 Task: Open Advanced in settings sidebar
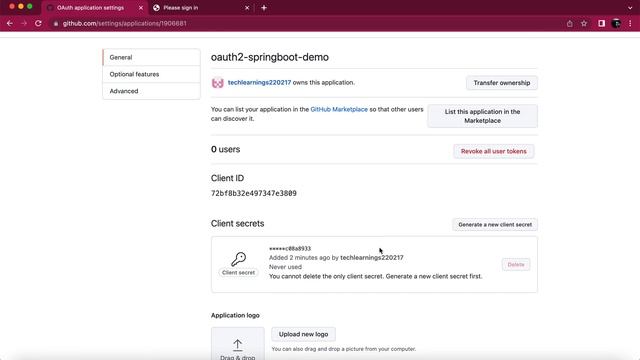tap(151, 91)
